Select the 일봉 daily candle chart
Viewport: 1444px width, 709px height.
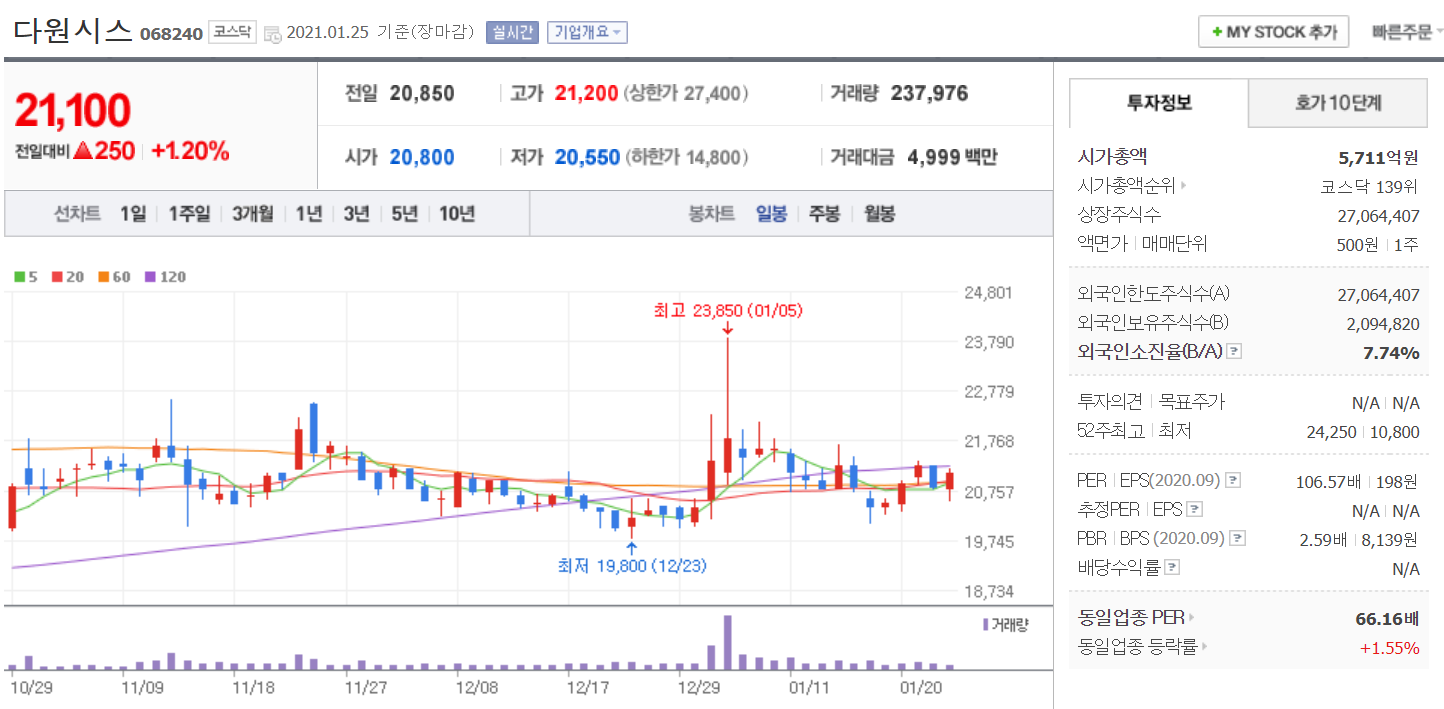[771, 213]
